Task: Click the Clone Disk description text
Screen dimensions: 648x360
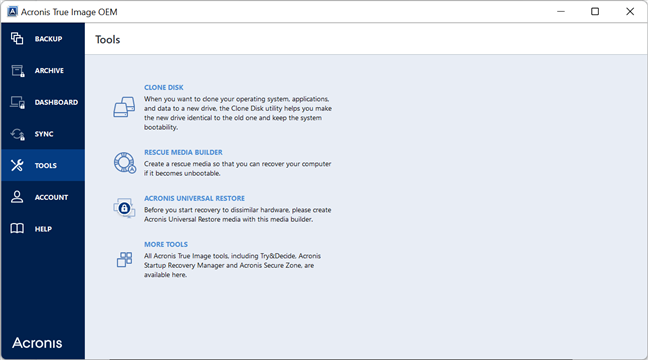Action: (238, 113)
